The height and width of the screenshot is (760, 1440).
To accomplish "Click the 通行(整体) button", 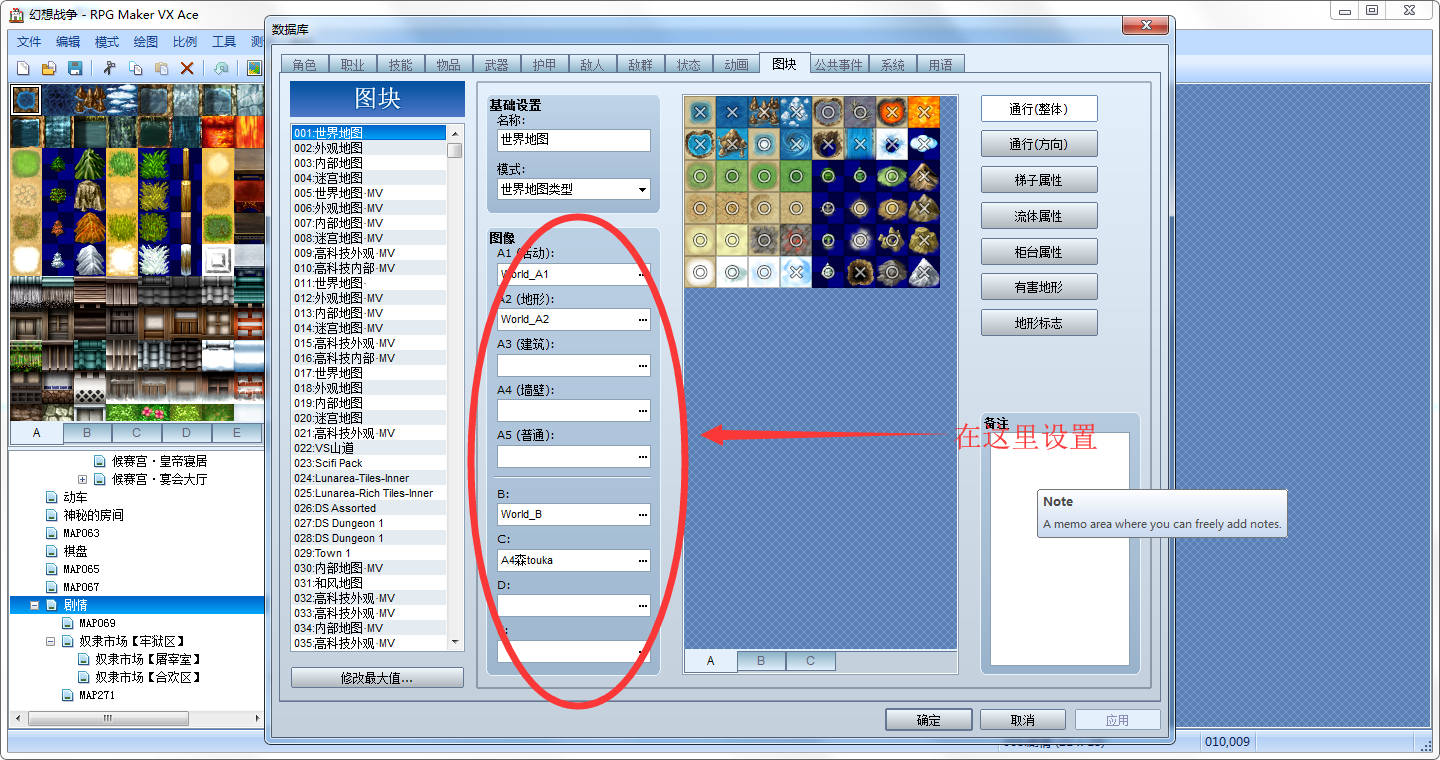I will coord(1039,109).
